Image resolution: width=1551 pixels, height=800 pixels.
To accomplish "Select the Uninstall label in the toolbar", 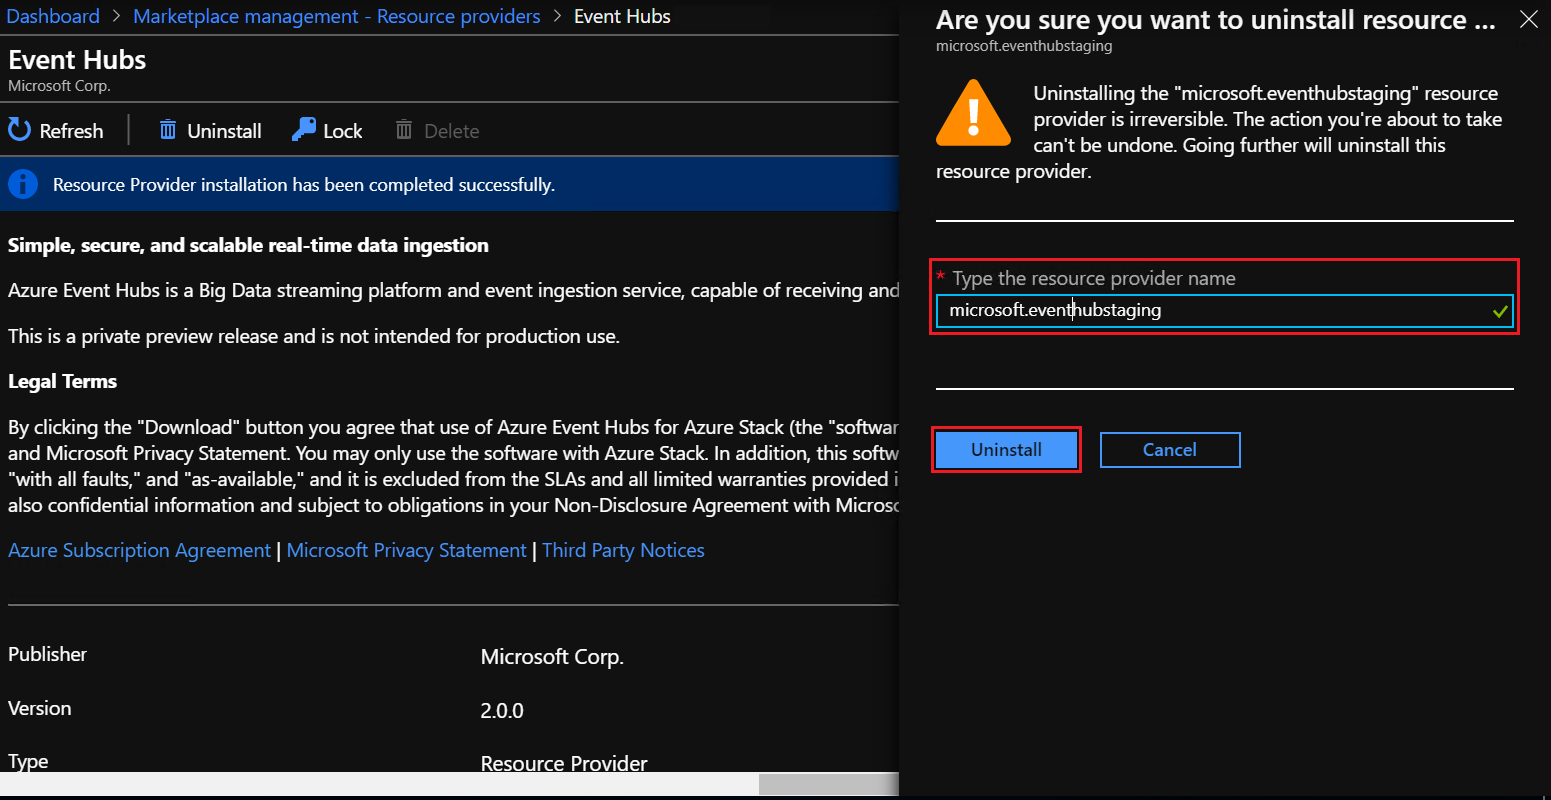I will (224, 129).
